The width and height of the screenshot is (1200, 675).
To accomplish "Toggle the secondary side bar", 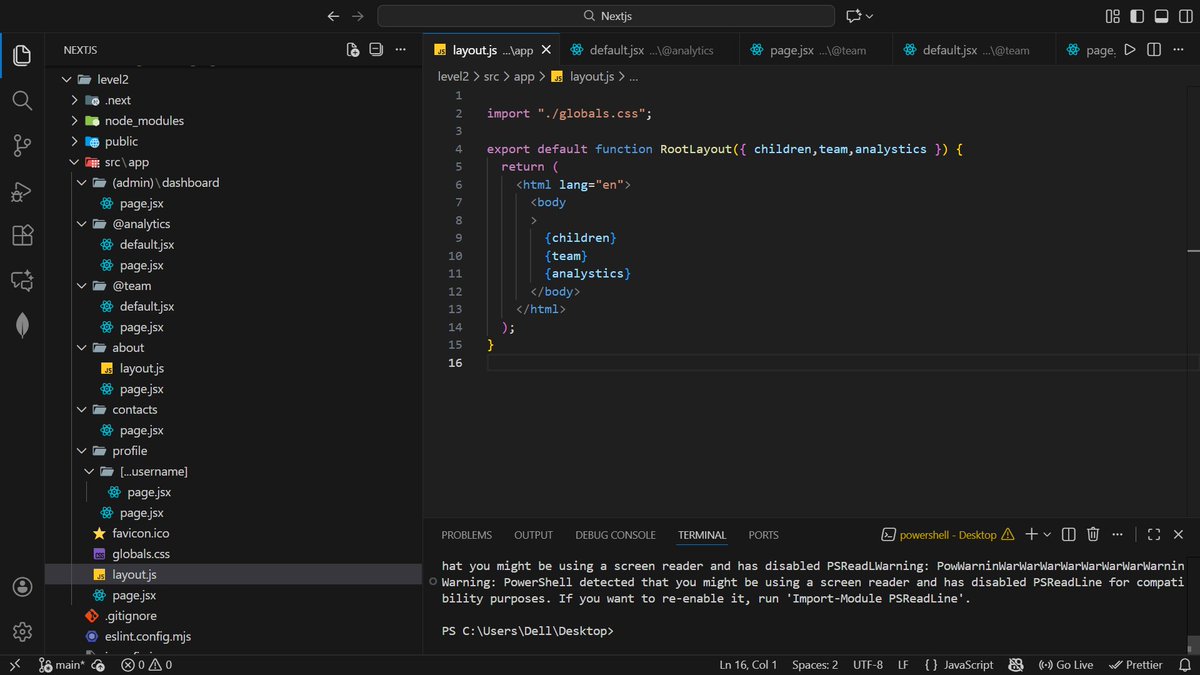I will [x=1184, y=15].
